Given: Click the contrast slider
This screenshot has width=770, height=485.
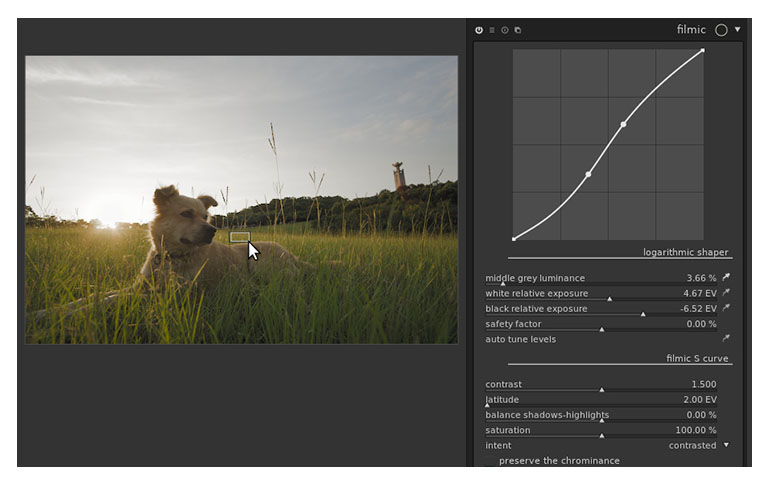Looking at the screenshot, I should [x=600, y=385].
